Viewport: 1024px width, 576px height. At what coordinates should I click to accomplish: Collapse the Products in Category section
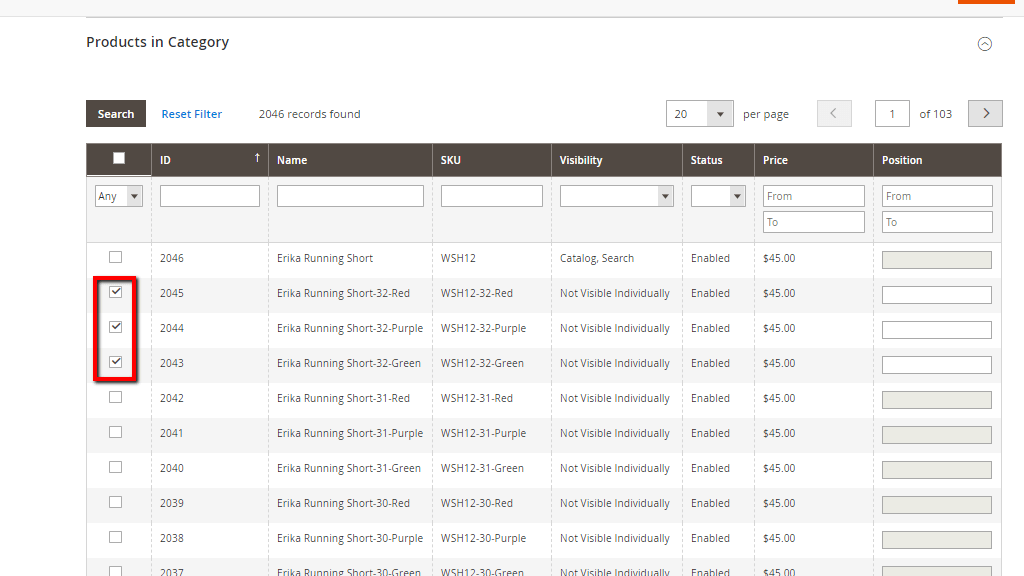pos(985,44)
